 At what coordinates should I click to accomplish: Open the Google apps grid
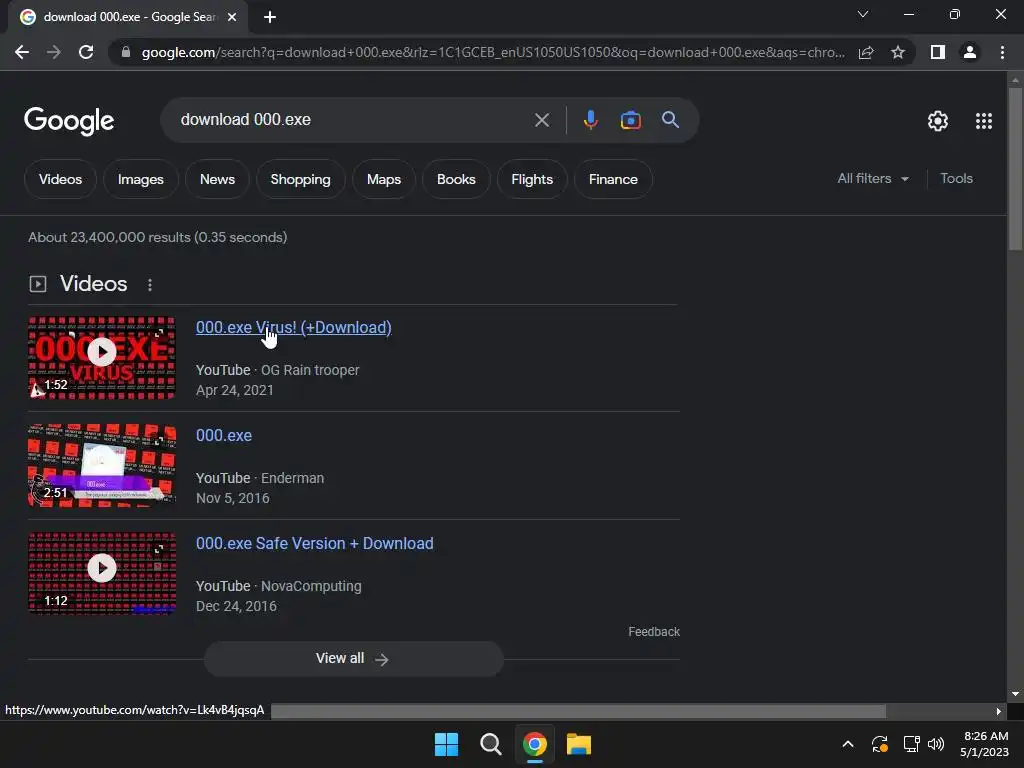pos(984,121)
